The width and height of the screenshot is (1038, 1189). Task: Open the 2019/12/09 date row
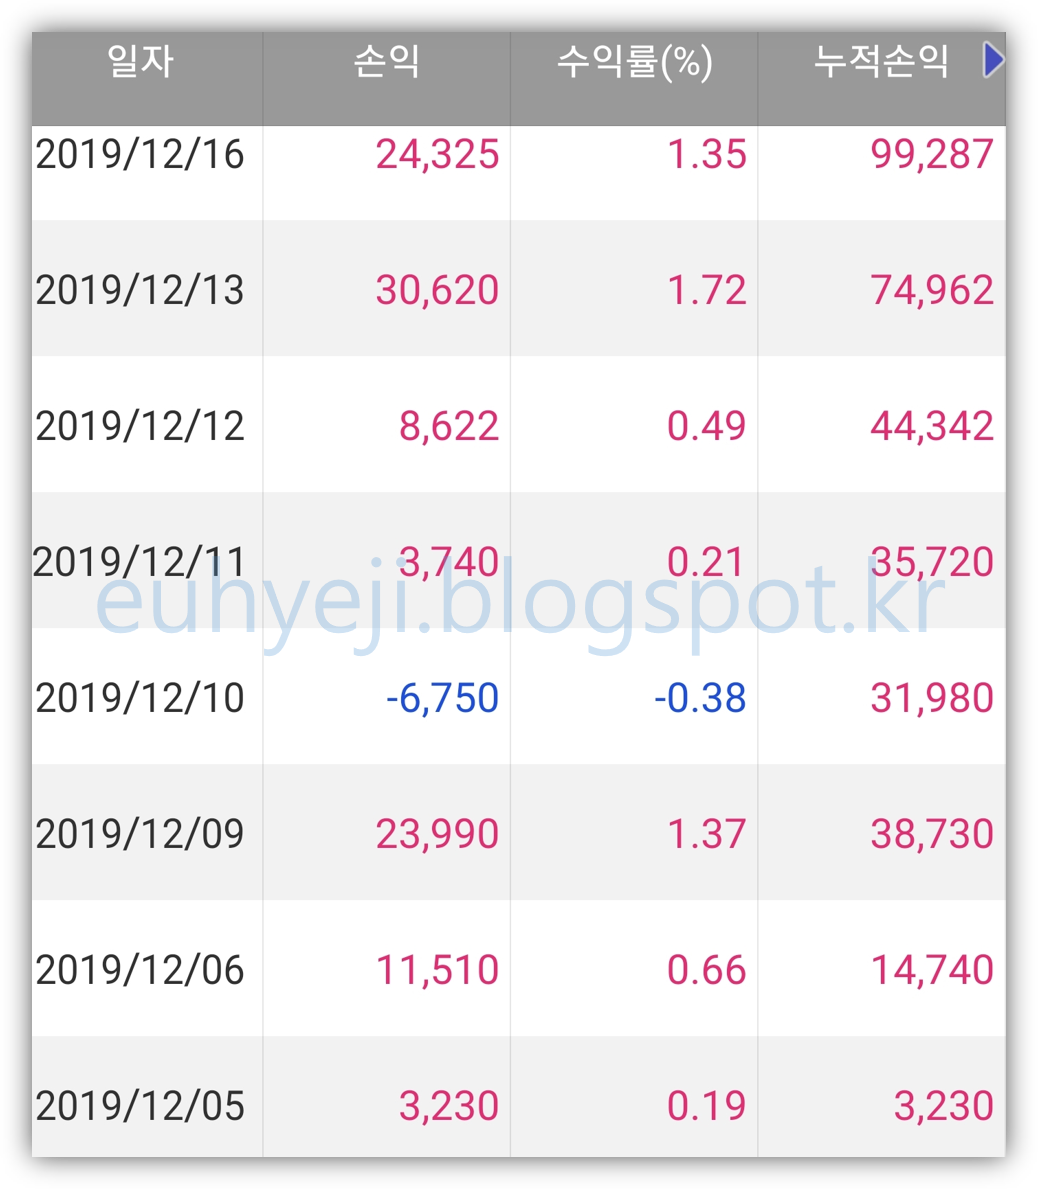pos(519,833)
